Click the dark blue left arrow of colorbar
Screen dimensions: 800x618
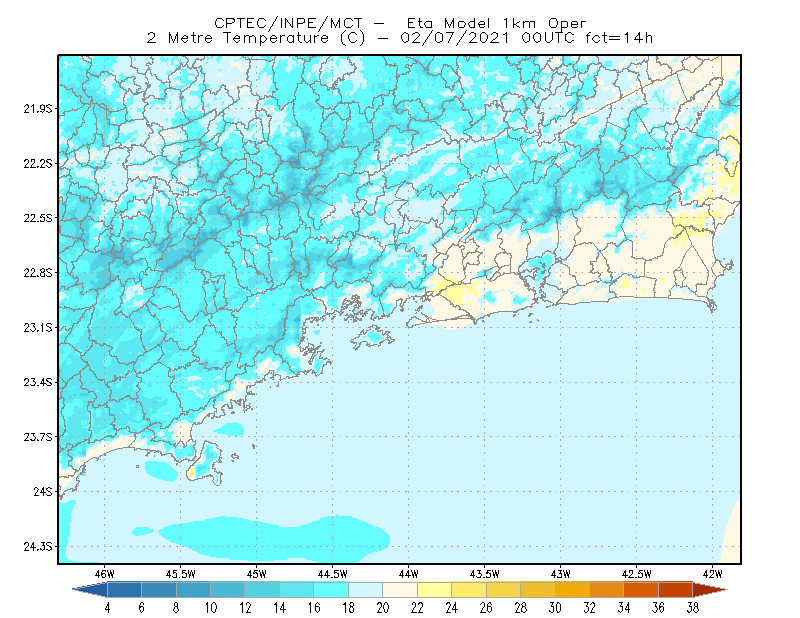(x=91, y=590)
